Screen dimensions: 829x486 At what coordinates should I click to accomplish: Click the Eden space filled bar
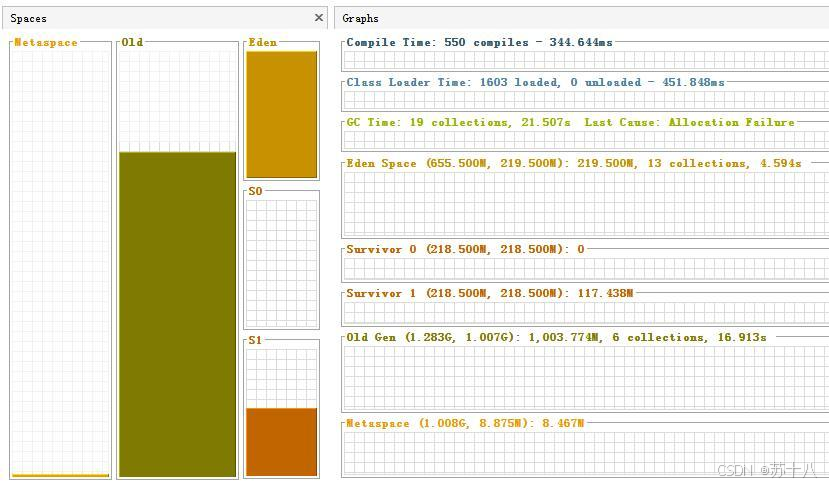282,114
